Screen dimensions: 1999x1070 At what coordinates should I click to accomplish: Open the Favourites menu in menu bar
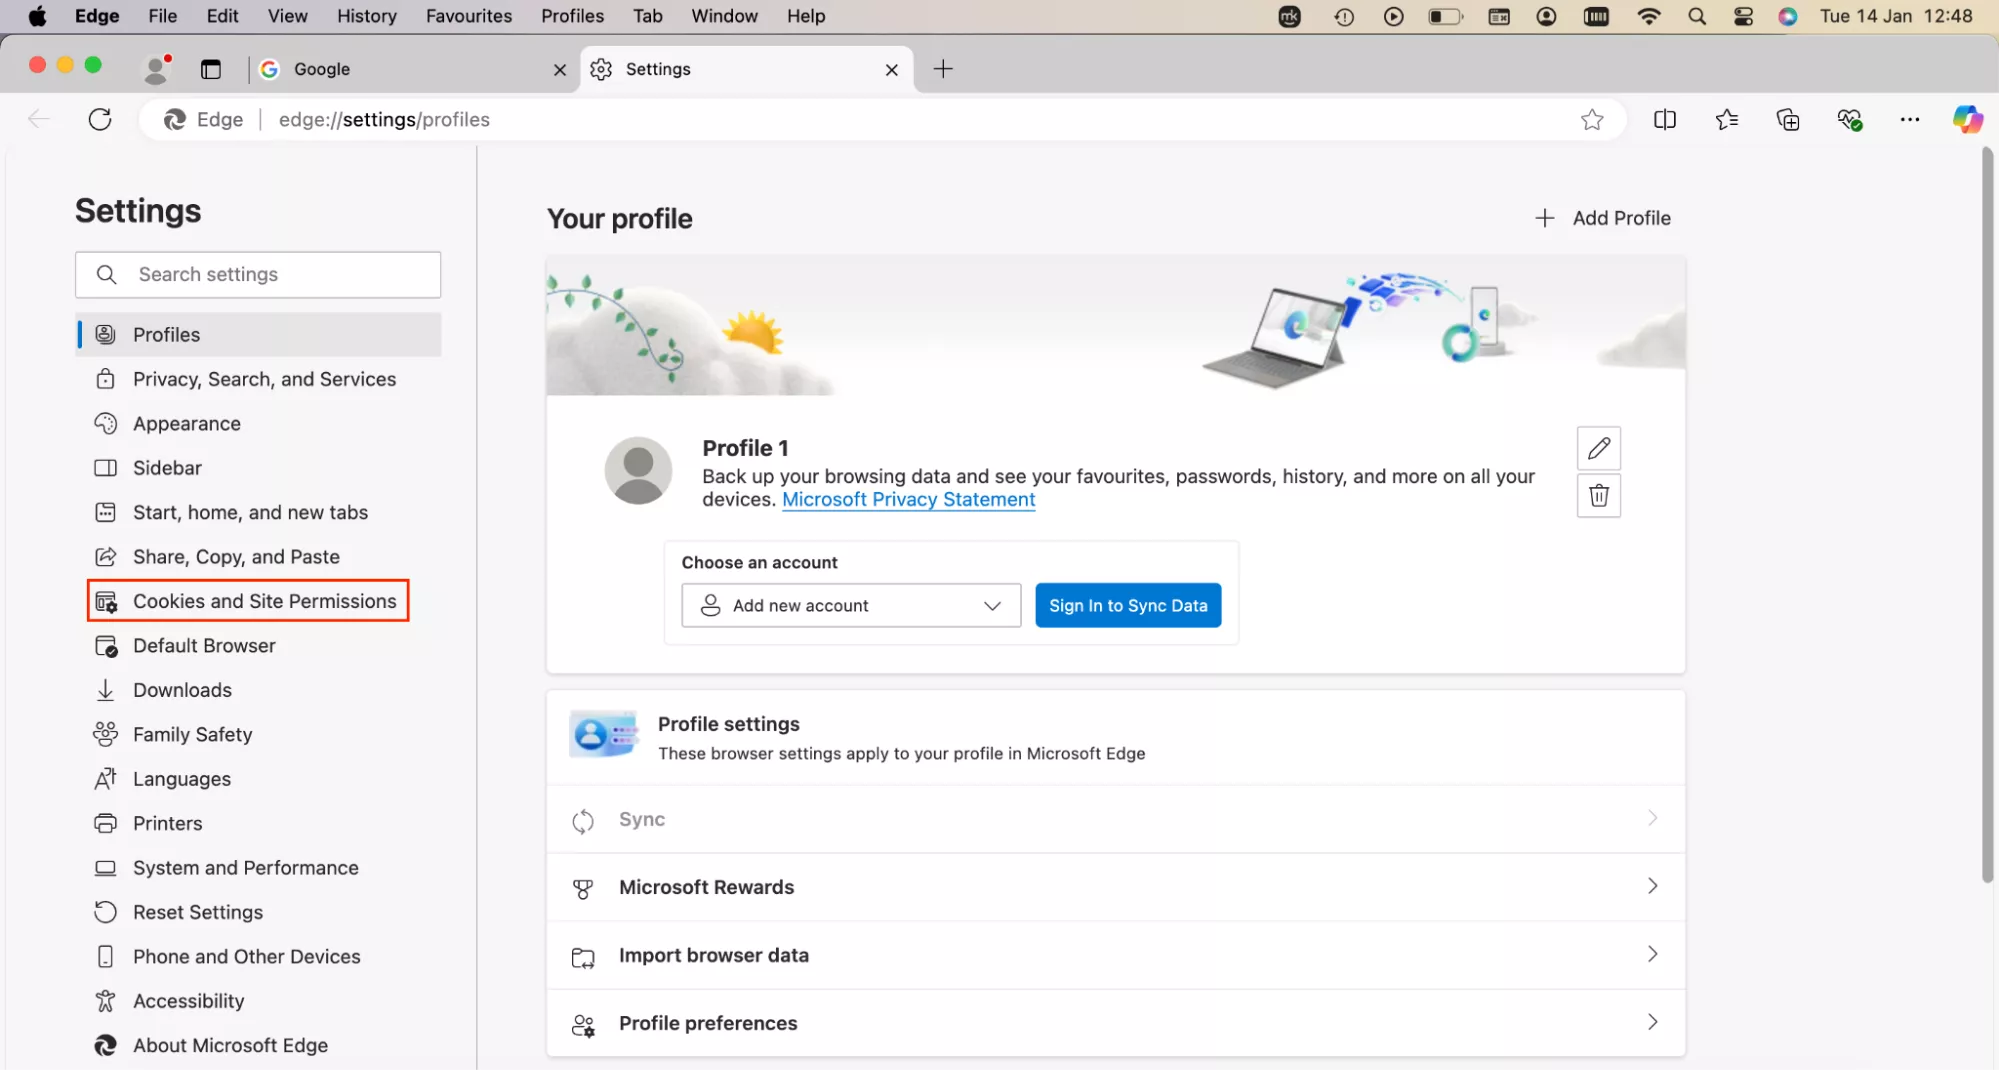pyautogui.click(x=468, y=16)
